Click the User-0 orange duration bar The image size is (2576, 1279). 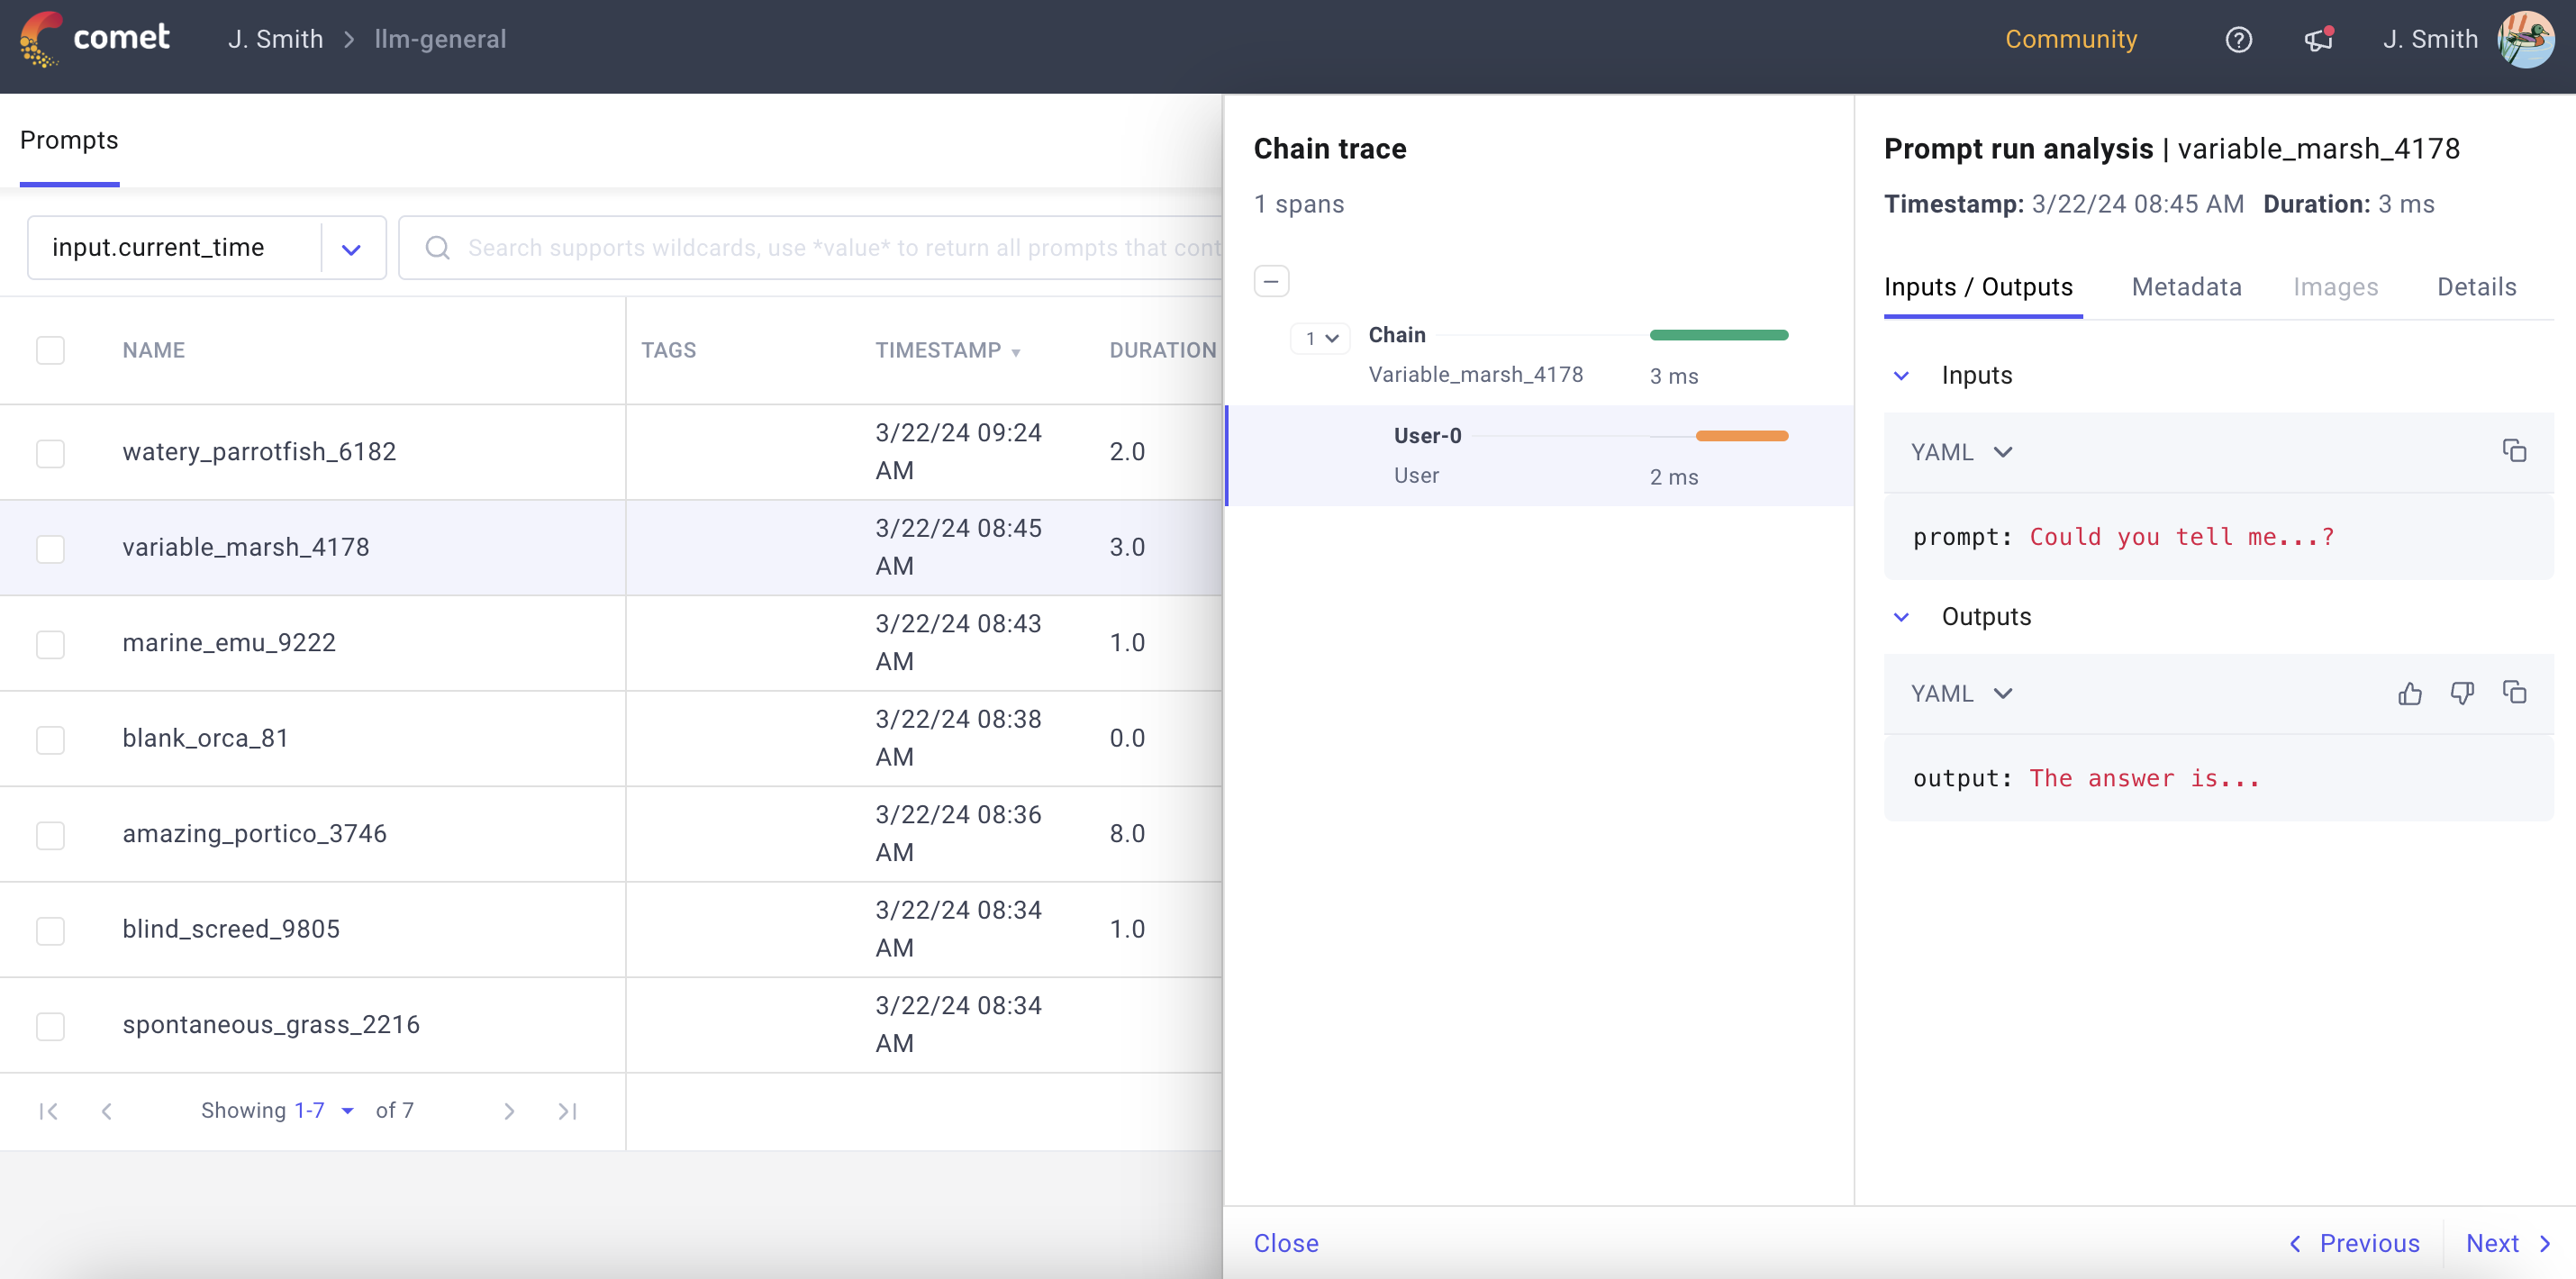click(1742, 435)
